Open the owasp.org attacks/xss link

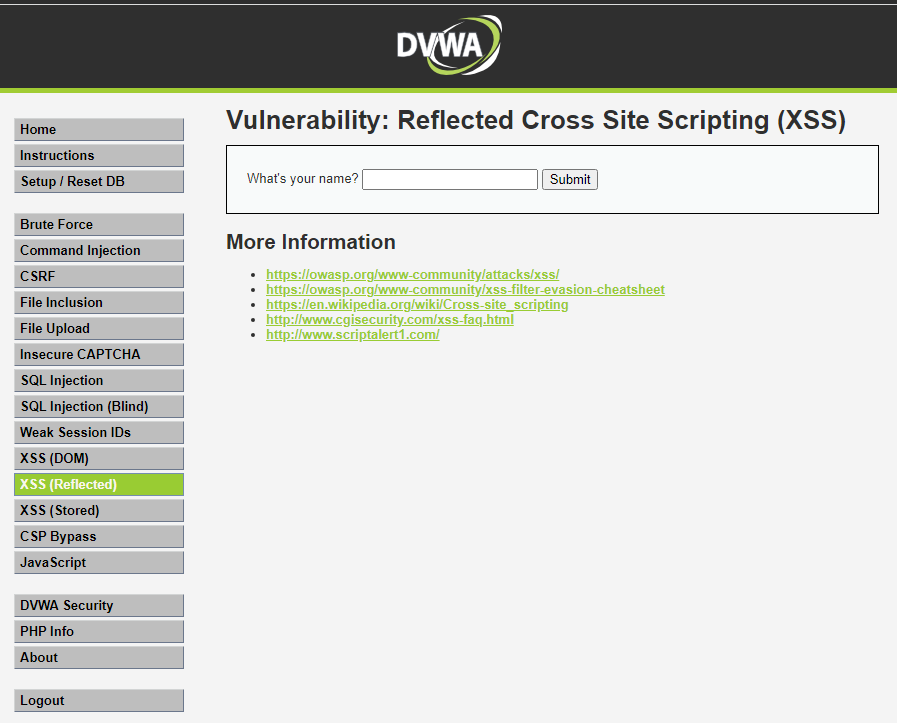pos(412,275)
